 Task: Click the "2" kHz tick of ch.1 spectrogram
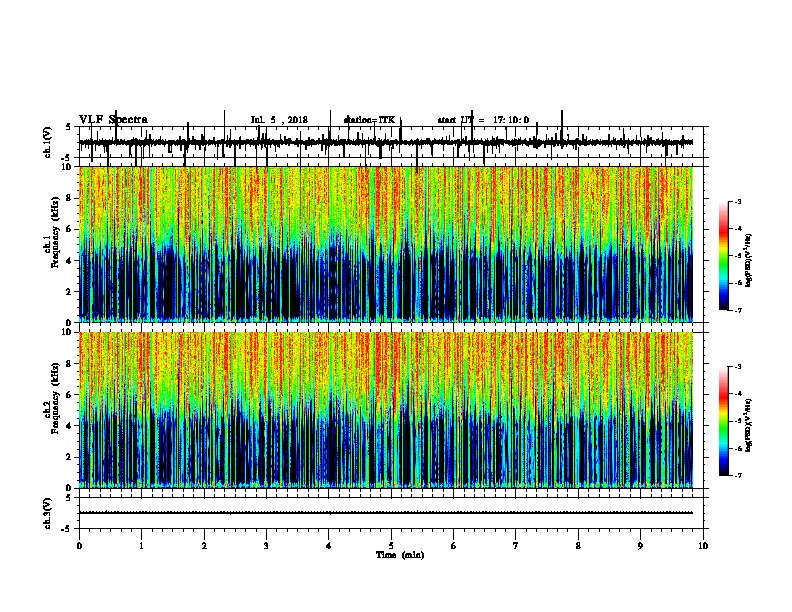coord(70,291)
